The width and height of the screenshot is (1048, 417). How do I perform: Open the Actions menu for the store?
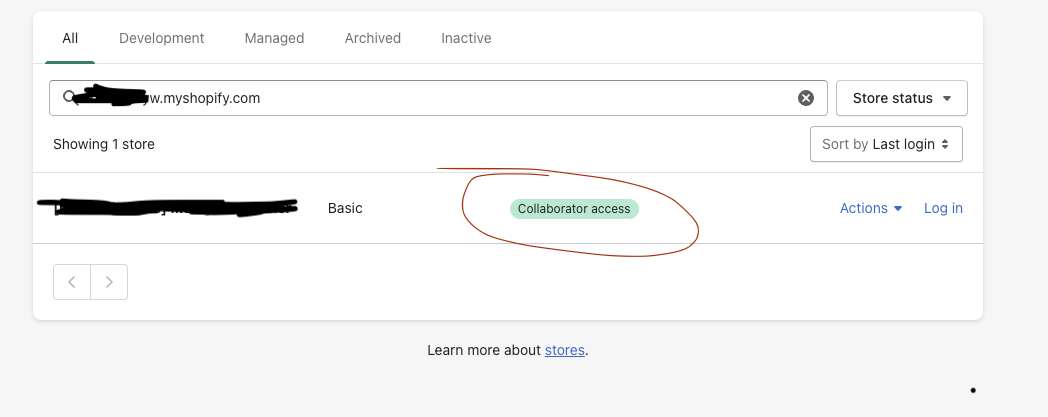[871, 208]
